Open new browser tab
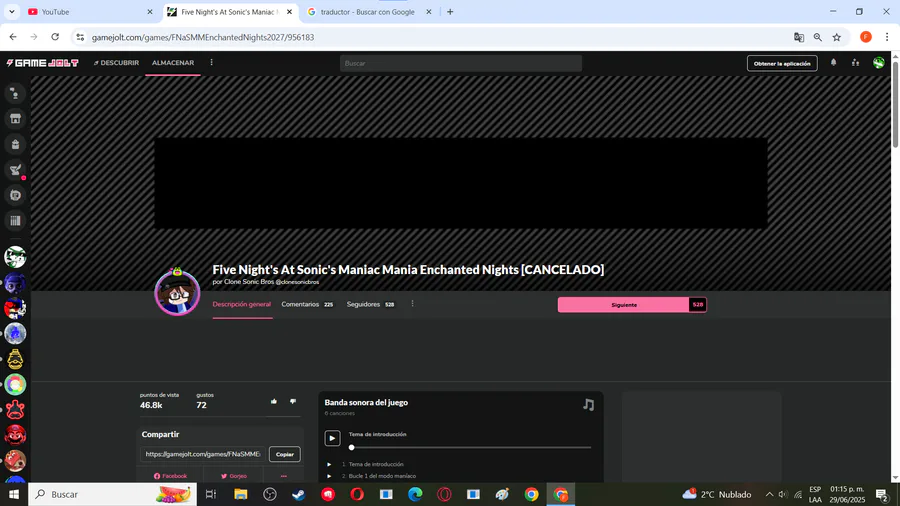Viewport: 900px width, 506px height. (450, 11)
